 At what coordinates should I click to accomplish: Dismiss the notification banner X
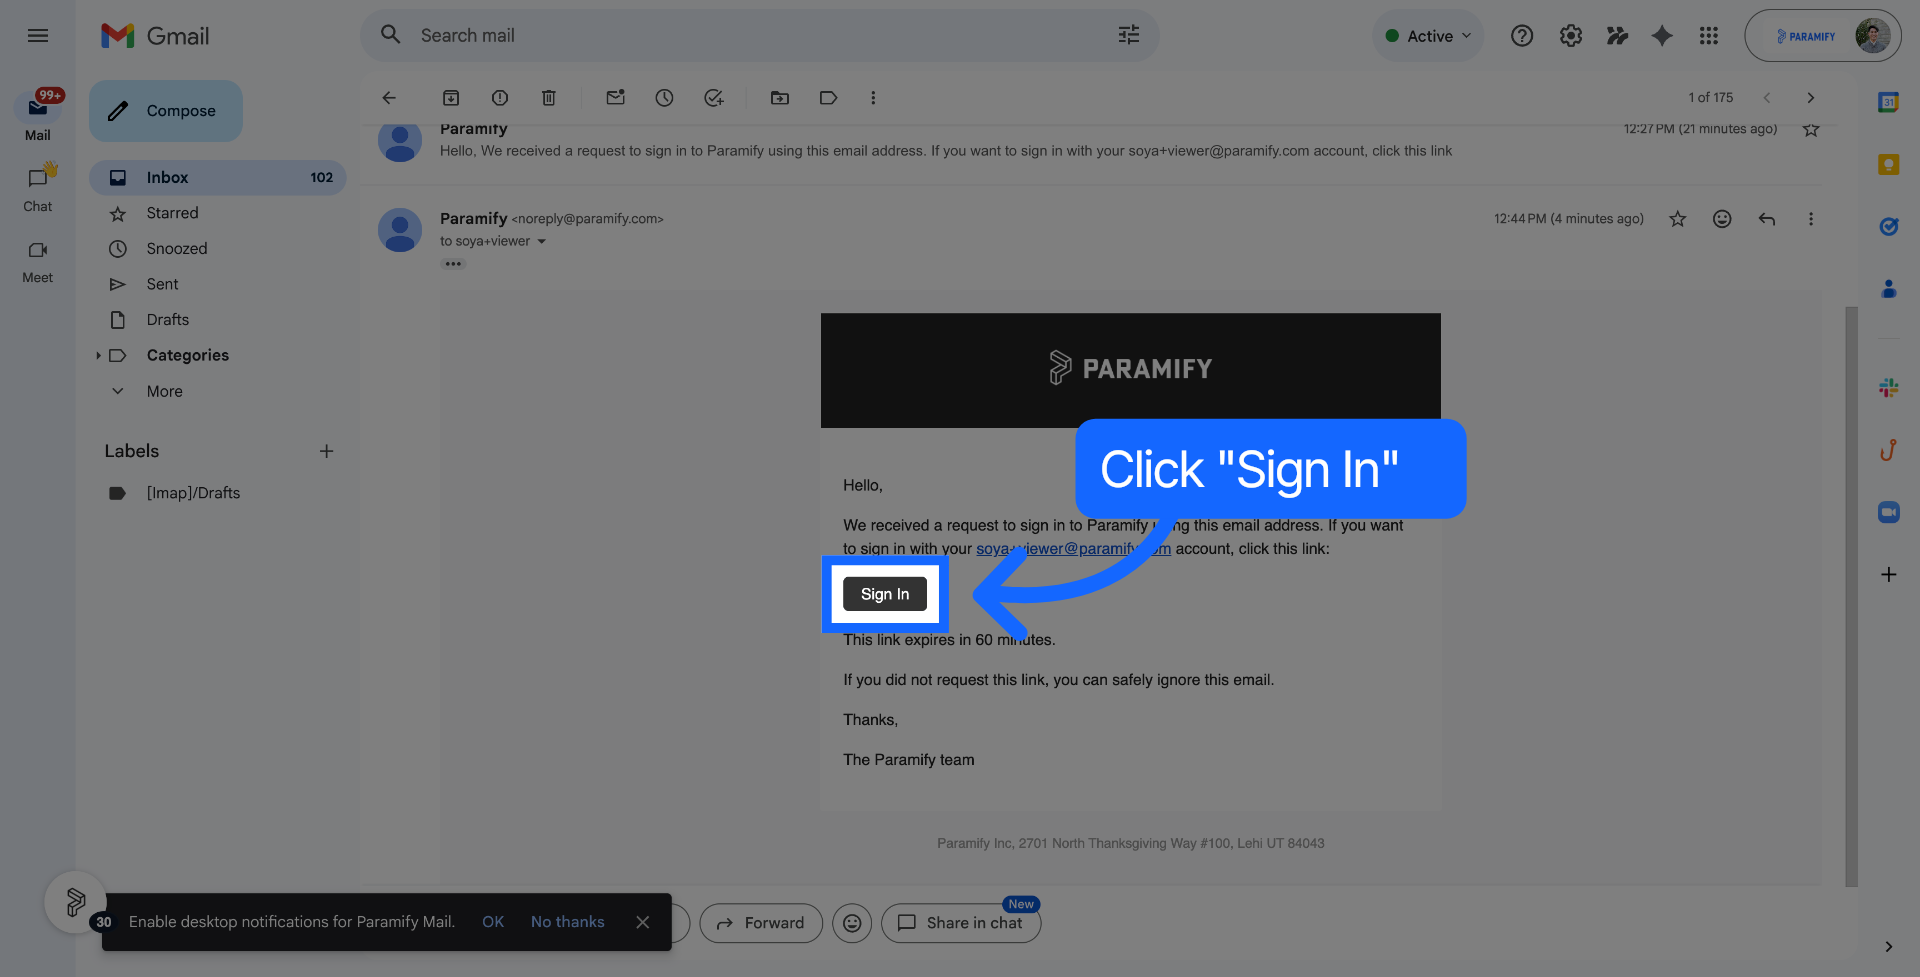pos(643,922)
